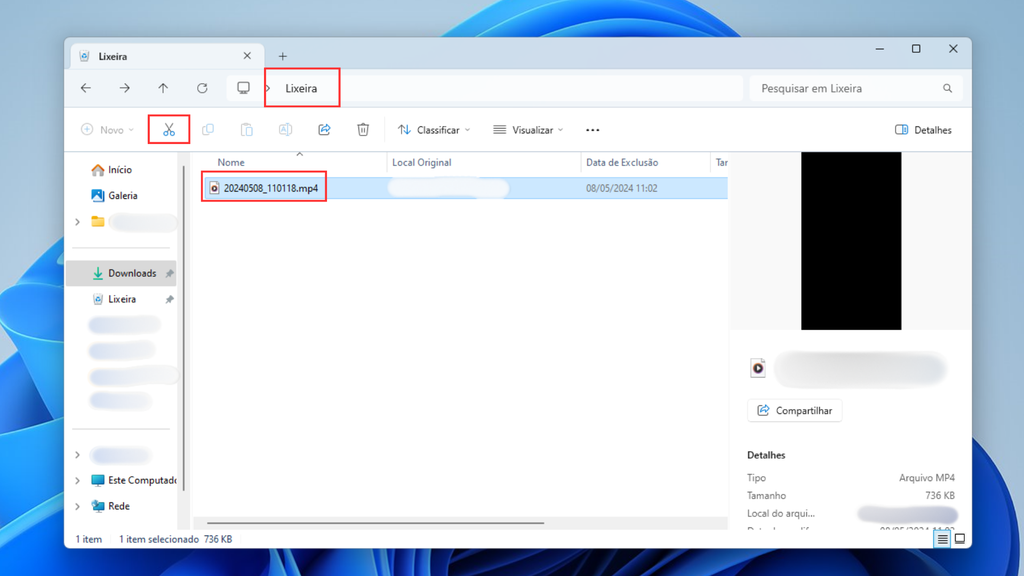
Task: Click the Cut scissors icon
Action: (169, 129)
